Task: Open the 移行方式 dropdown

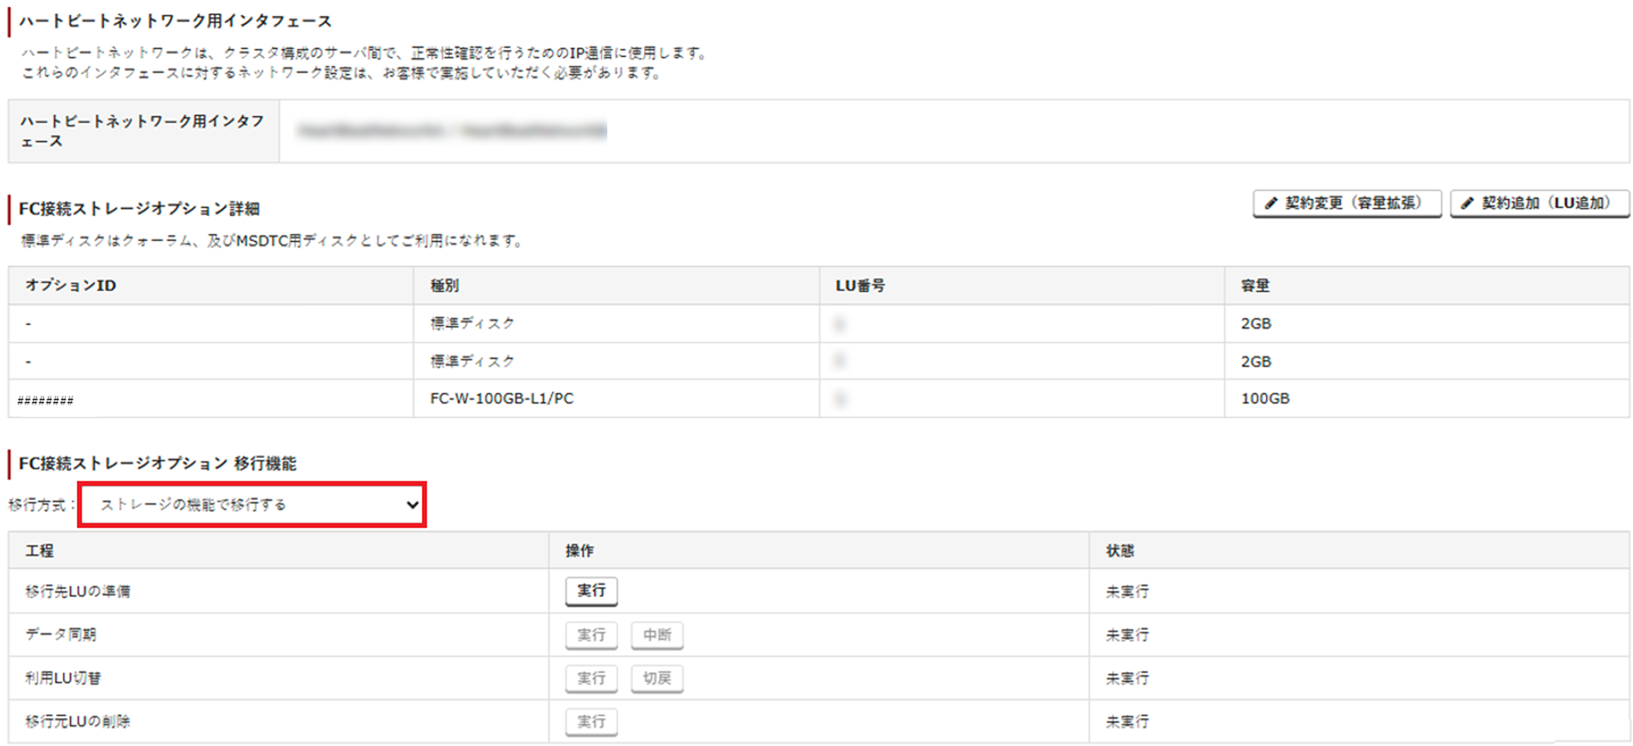Action: point(253,505)
